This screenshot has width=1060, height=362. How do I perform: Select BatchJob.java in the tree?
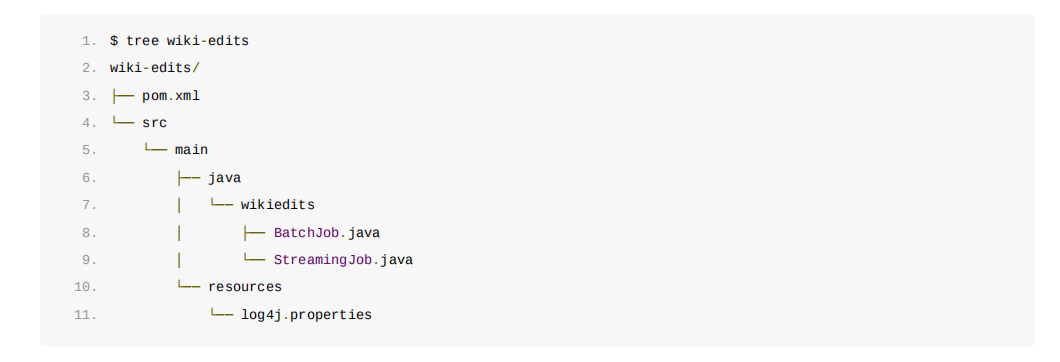pyautogui.click(x=327, y=233)
